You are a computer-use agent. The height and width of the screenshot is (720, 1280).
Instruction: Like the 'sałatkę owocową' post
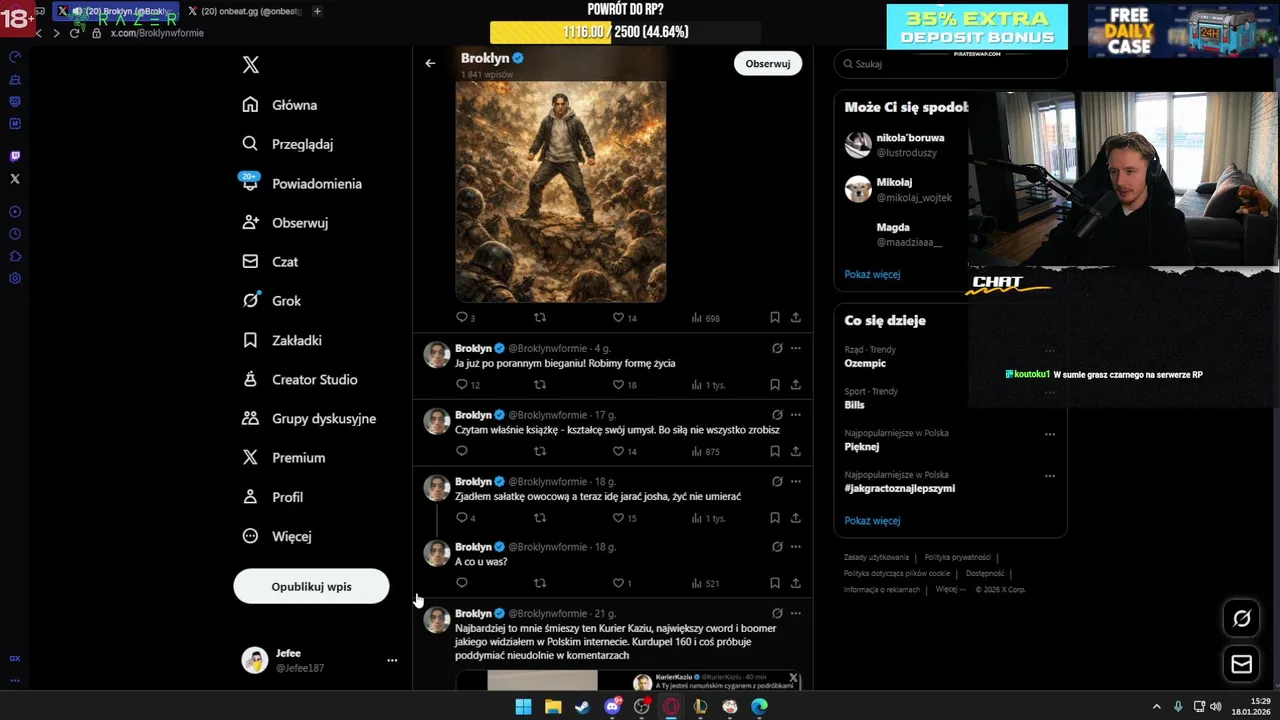pyautogui.click(x=618, y=517)
